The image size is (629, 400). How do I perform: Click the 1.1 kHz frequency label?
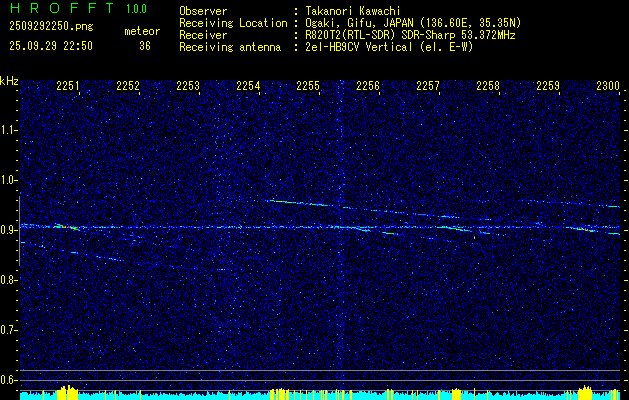point(8,130)
